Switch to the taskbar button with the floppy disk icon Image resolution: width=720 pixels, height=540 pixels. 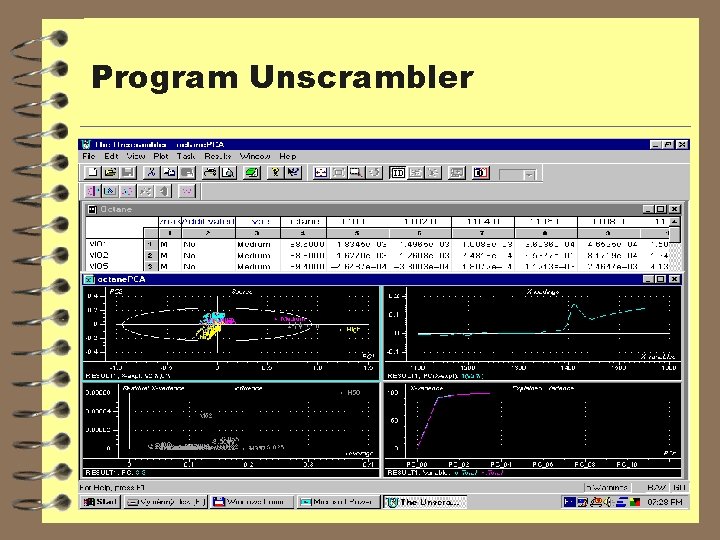[252, 502]
